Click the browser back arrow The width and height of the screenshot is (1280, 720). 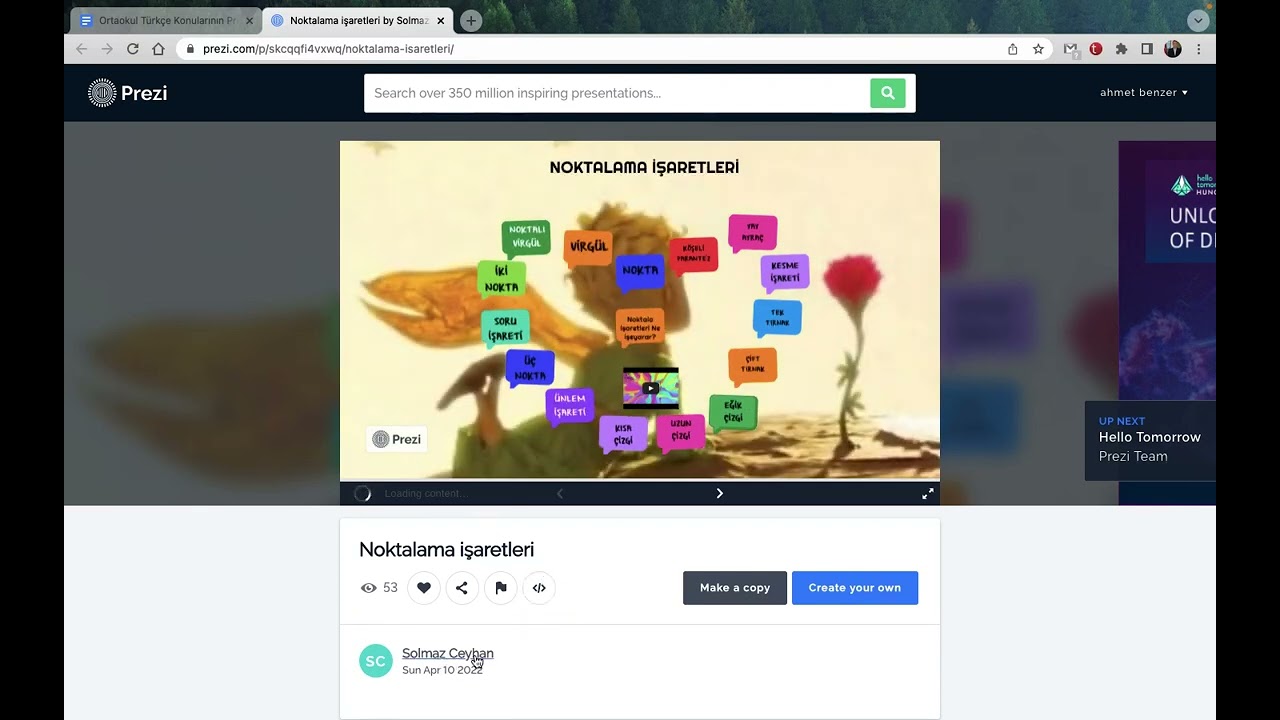(82, 49)
